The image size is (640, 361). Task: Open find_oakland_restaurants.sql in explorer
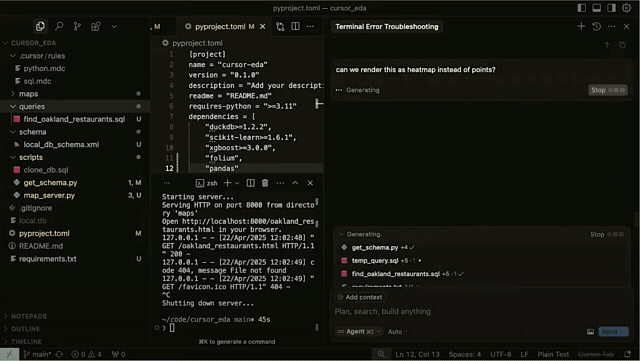tap(74, 119)
